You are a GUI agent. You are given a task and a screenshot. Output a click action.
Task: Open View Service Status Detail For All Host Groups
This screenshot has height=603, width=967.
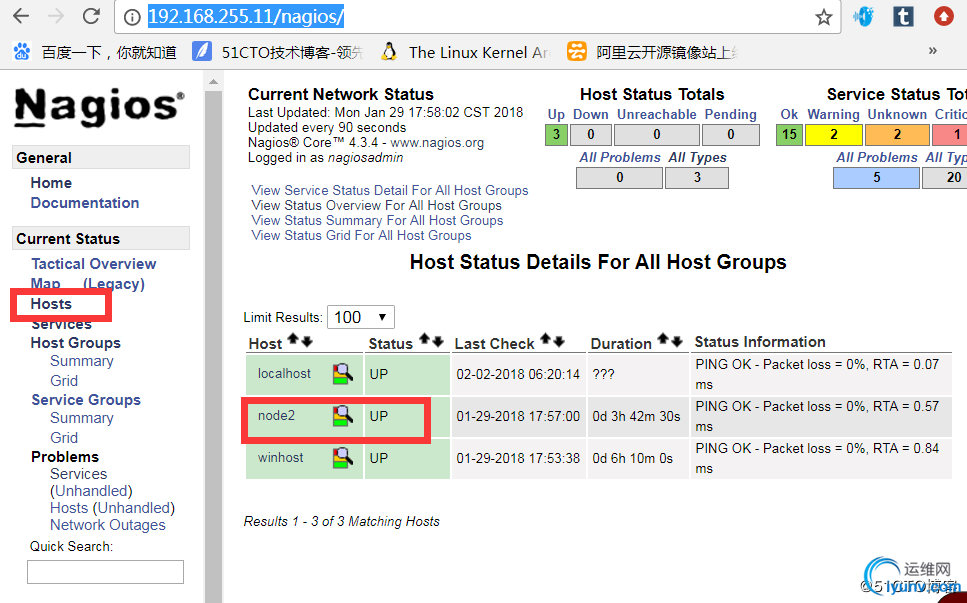click(390, 191)
